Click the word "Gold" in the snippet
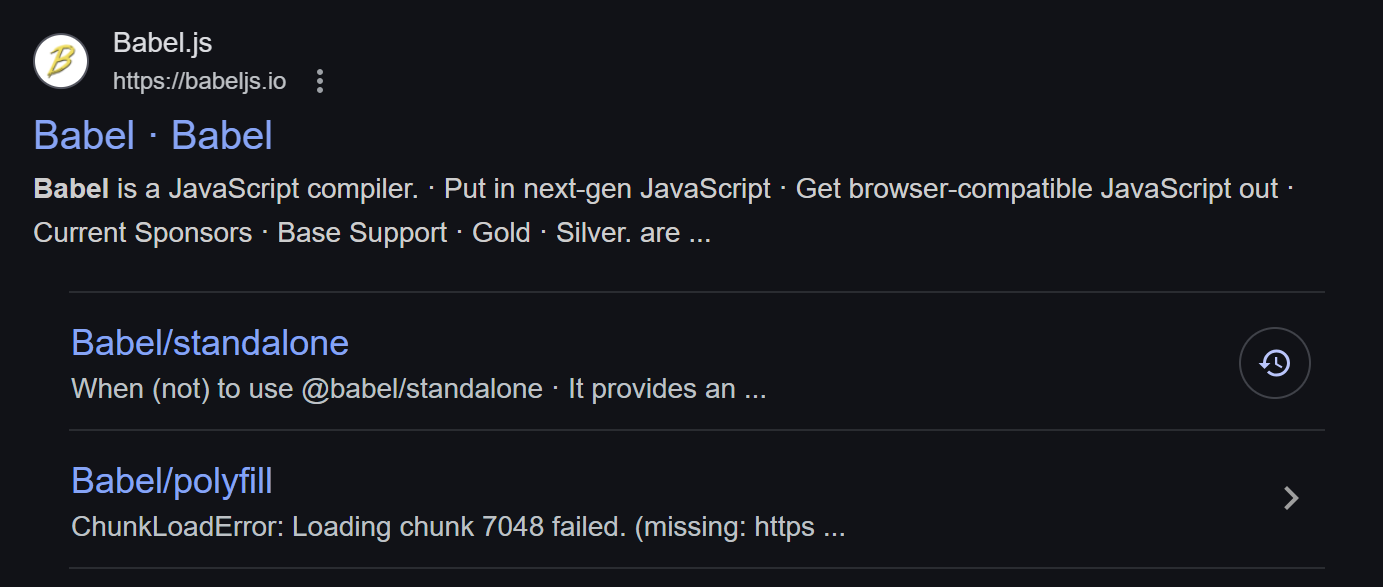 (501, 233)
